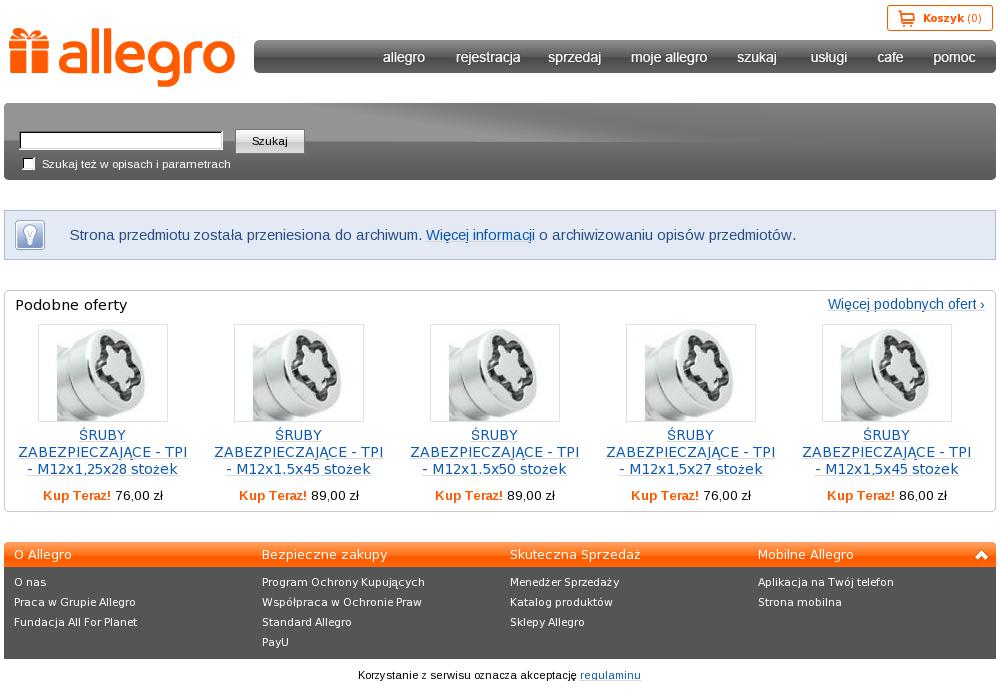The height and width of the screenshot is (695, 1000).
Task: Open thumbnail of M12x1,25x28 stożek offer
Action: (103, 373)
